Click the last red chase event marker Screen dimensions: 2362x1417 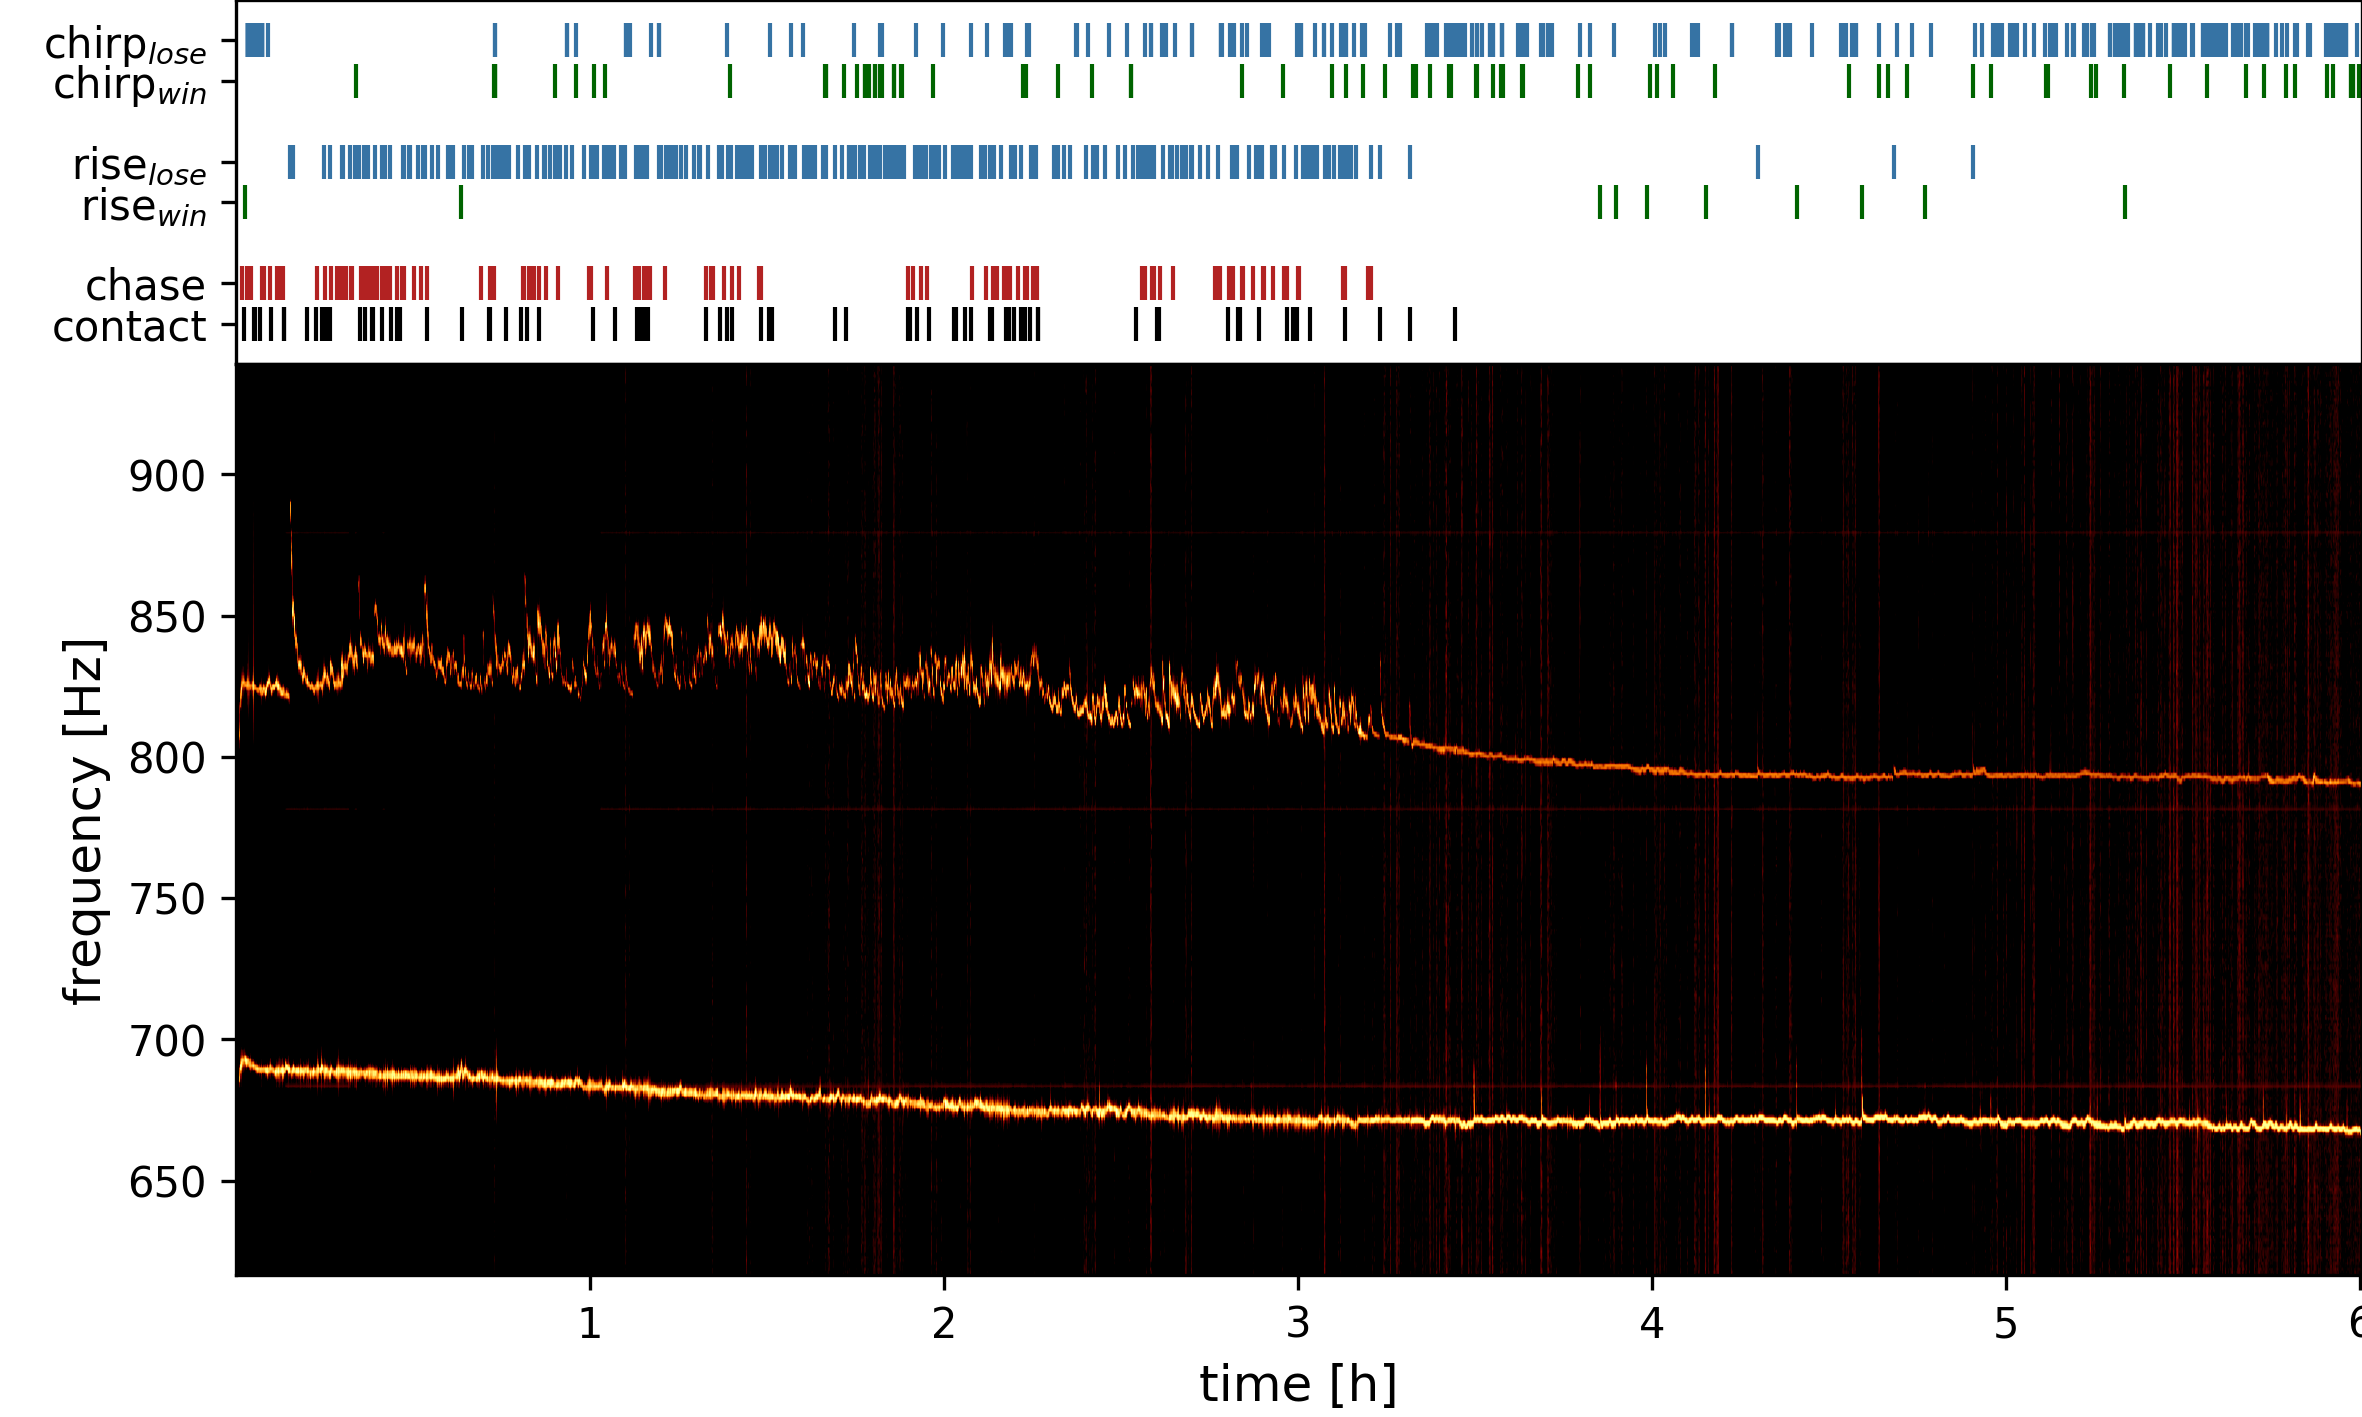click(x=1369, y=283)
